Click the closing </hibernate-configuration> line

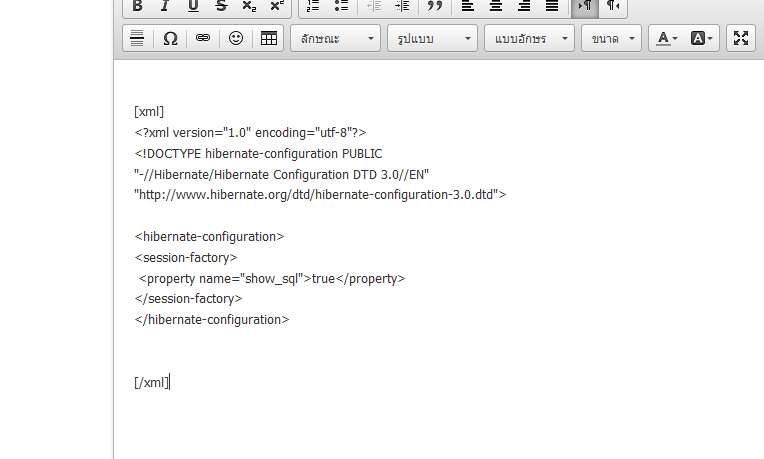(x=211, y=320)
